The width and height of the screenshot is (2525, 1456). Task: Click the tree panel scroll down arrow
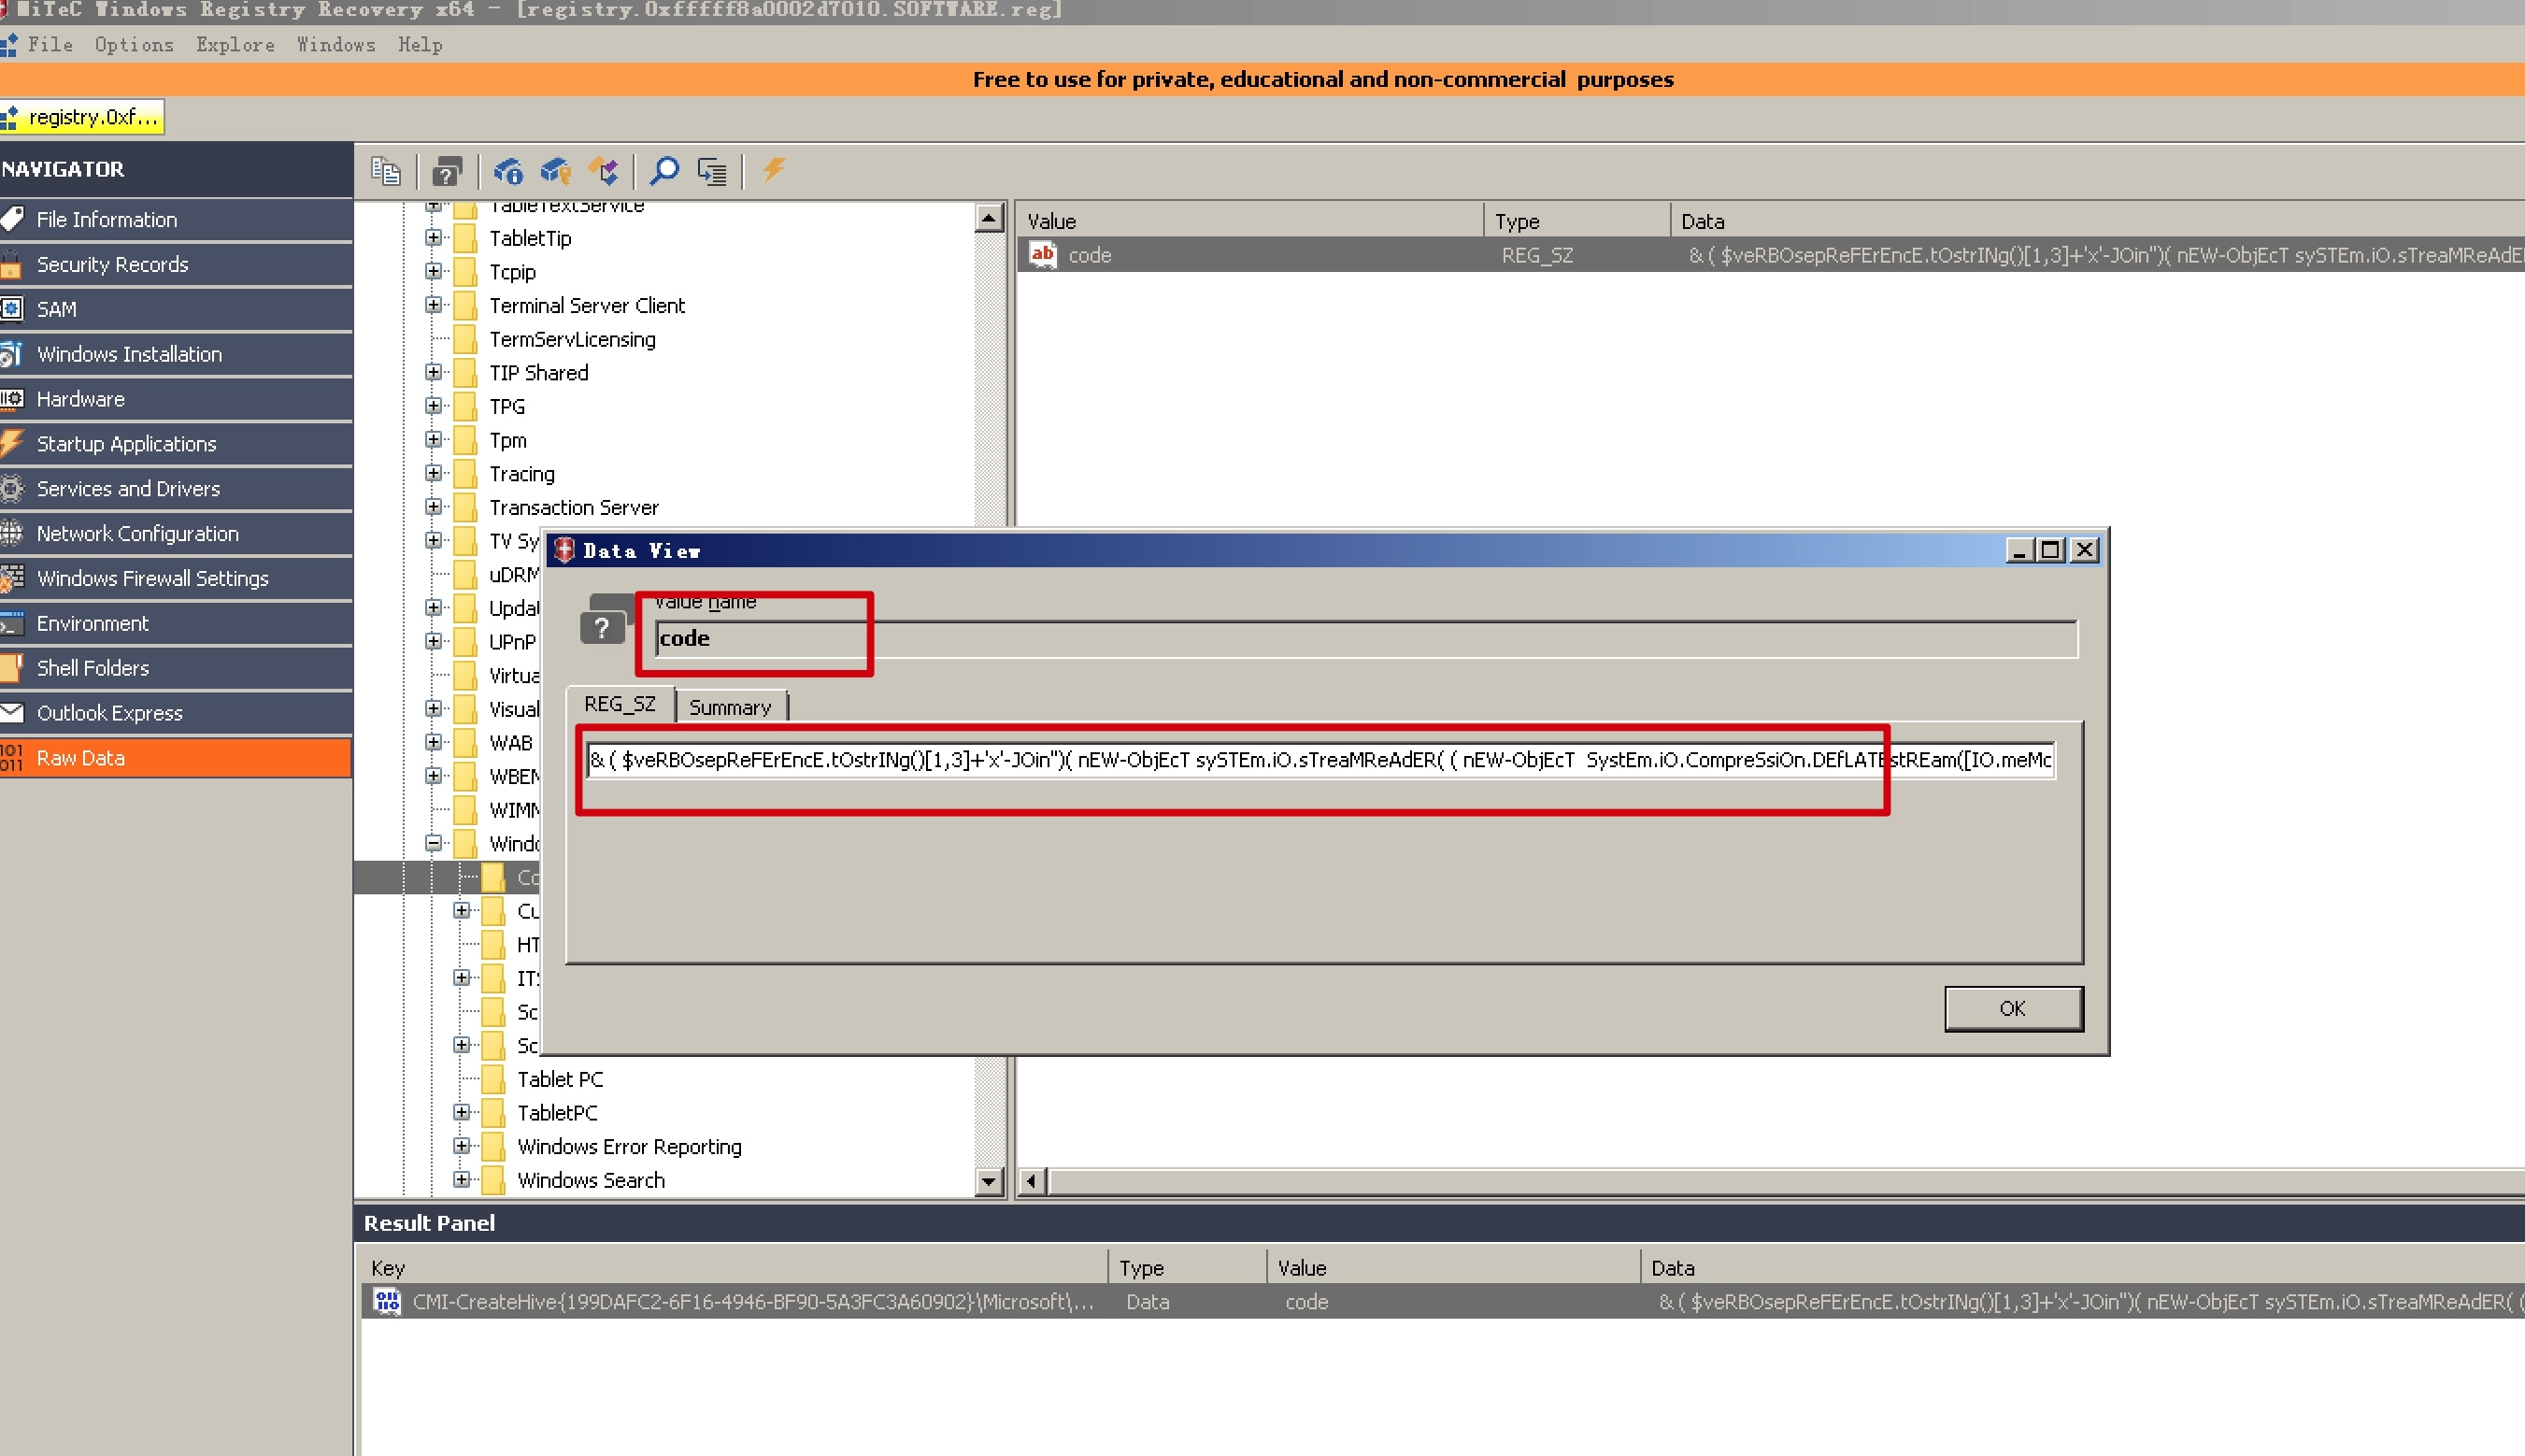(x=989, y=1181)
